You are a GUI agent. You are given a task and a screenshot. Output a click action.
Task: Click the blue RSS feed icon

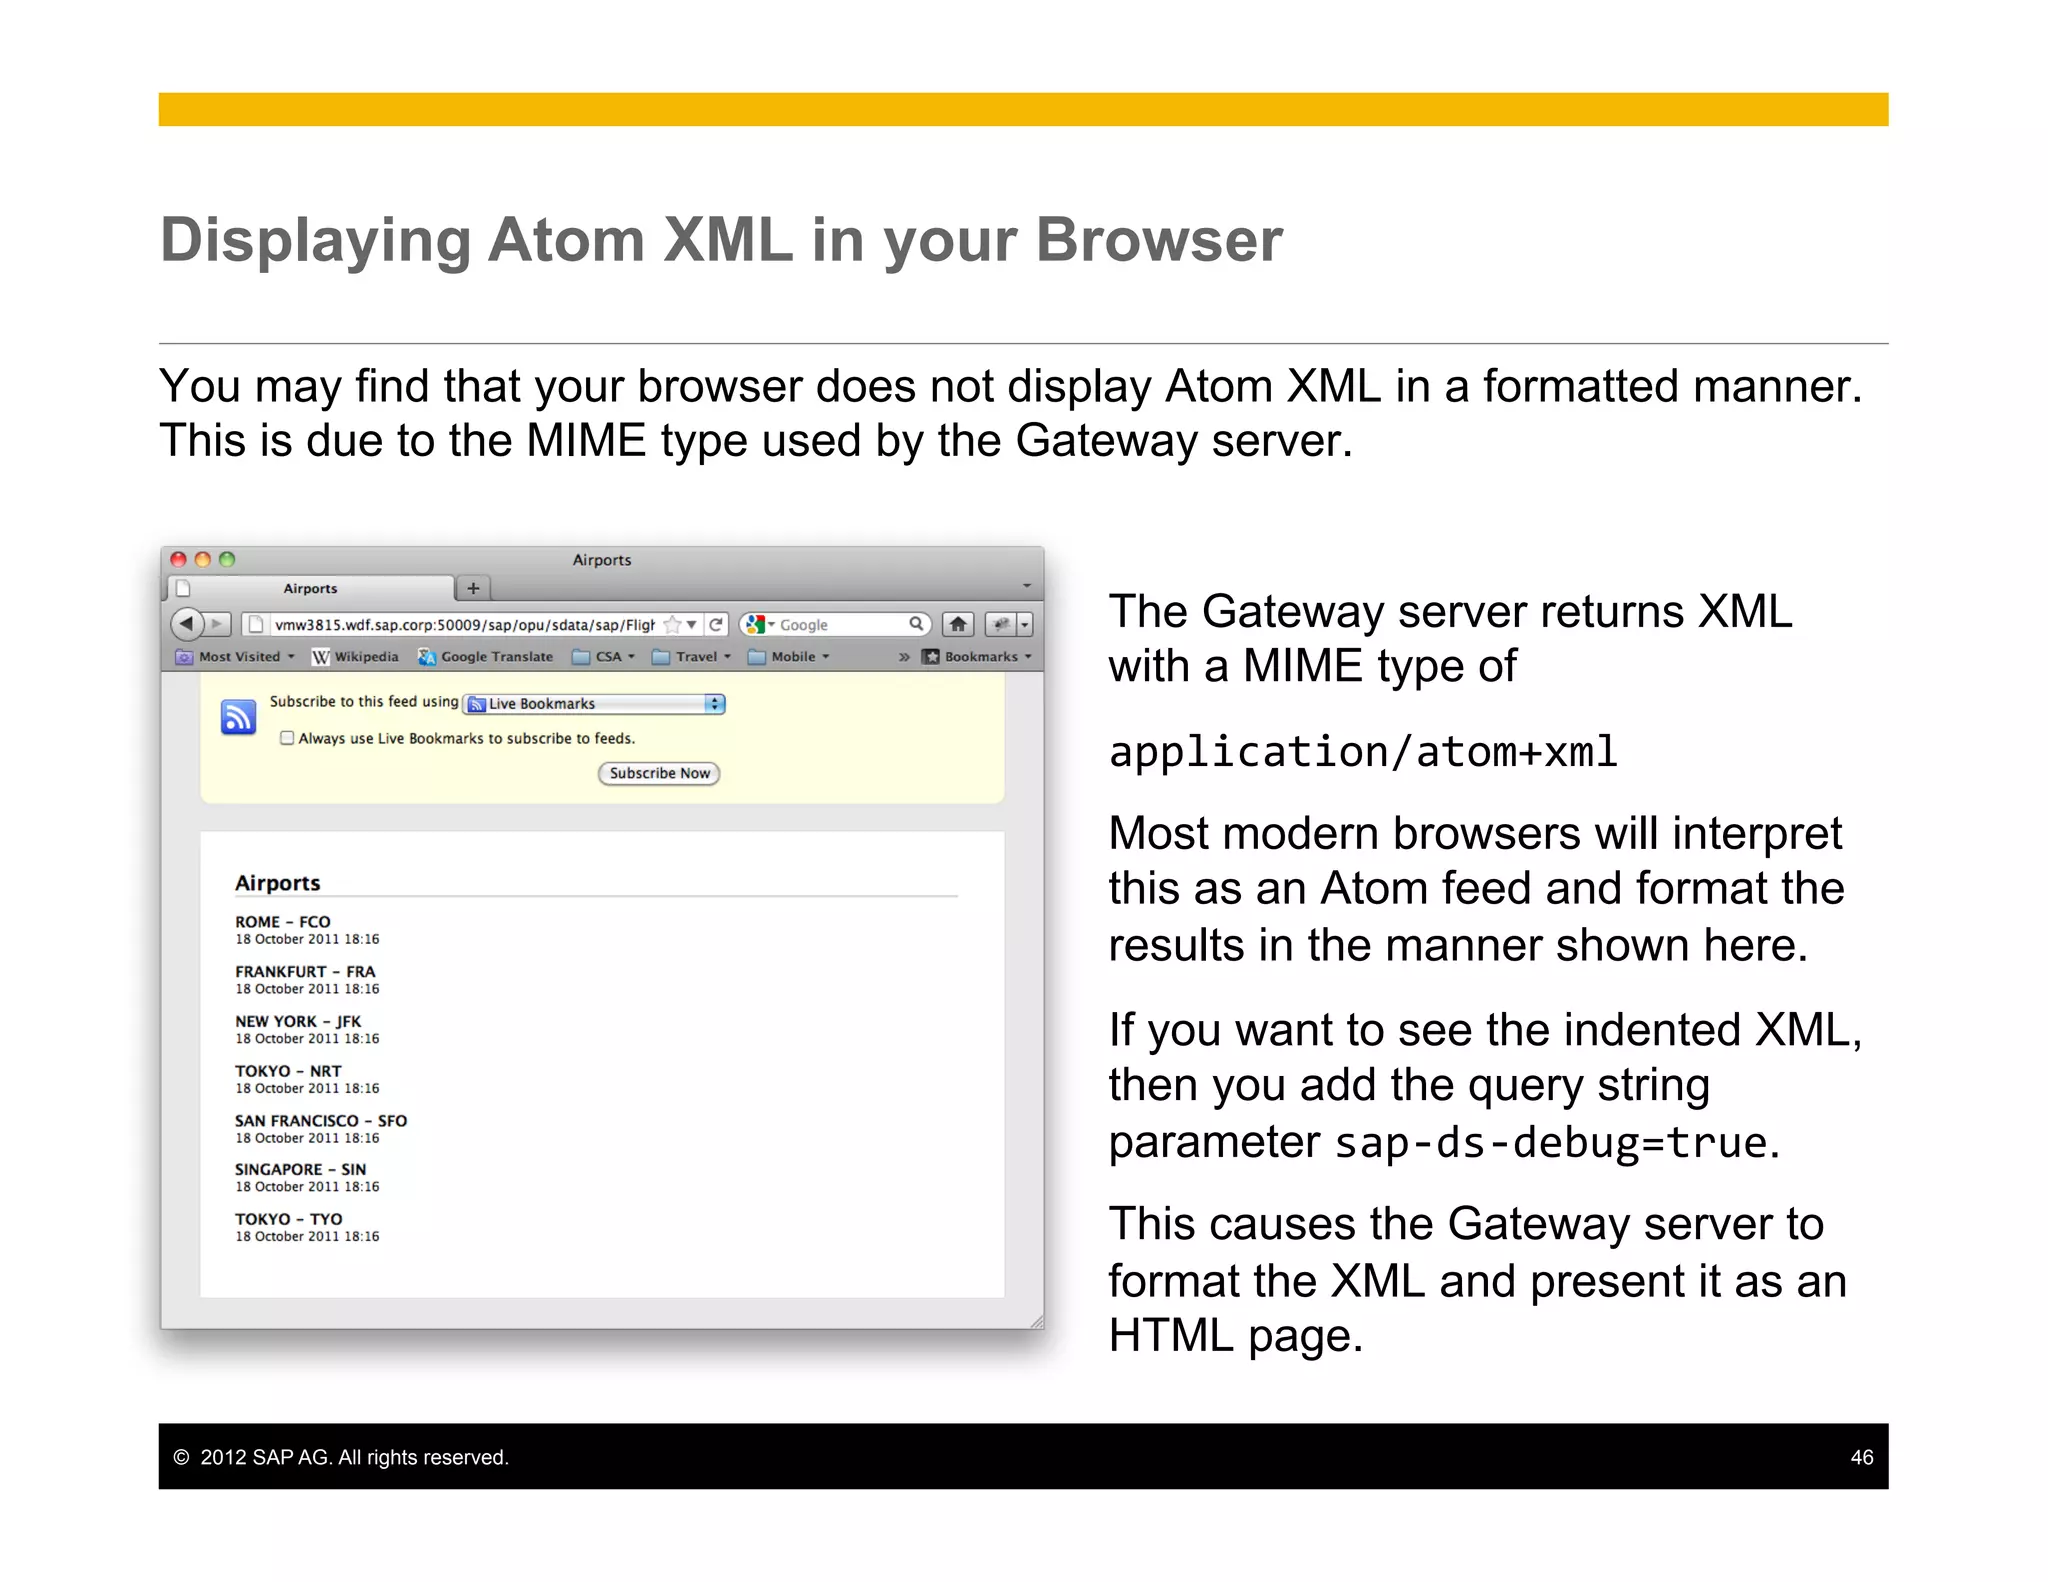point(238,717)
